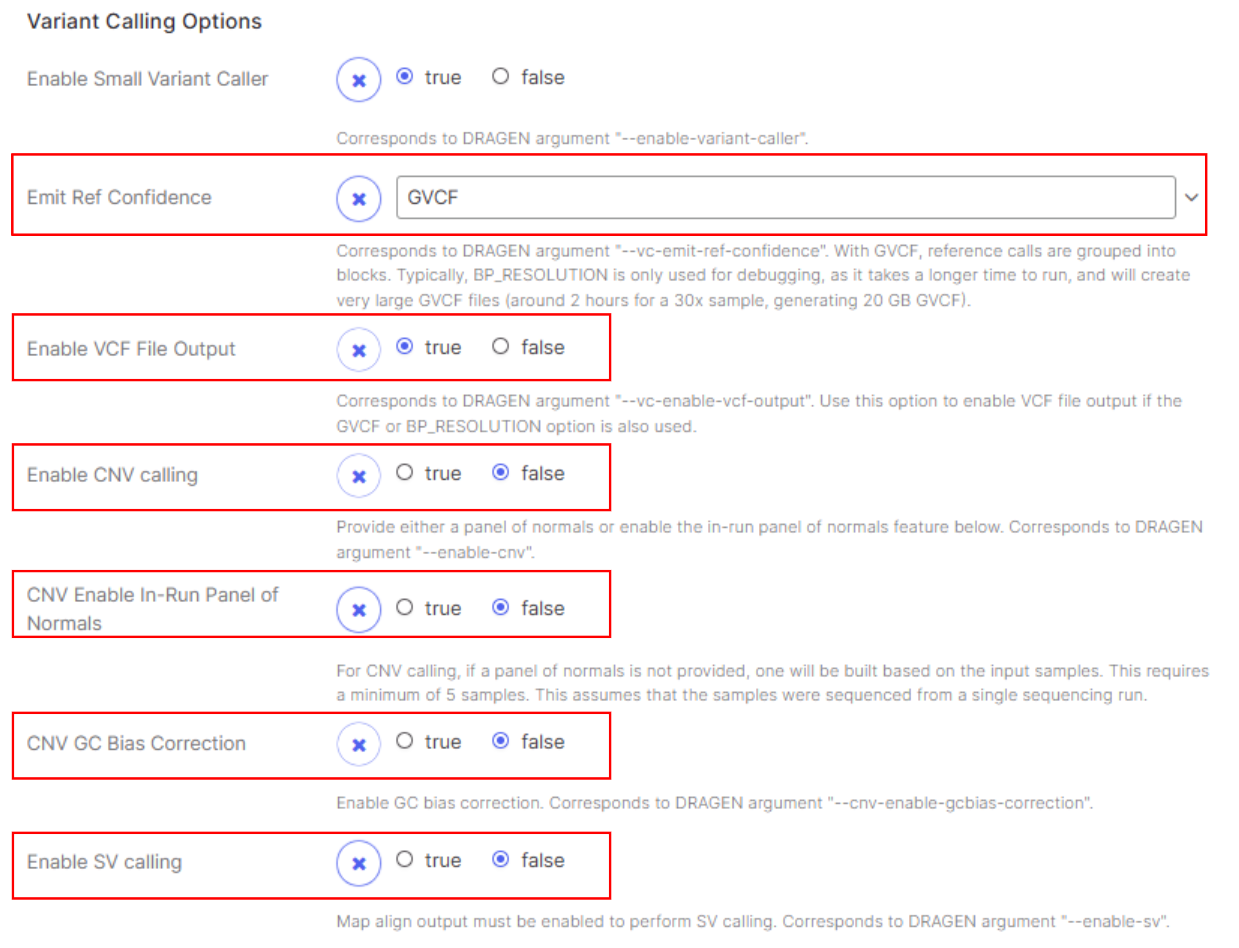Select true for Enable Small Variant Caller
1239x948 pixels.
click(x=405, y=77)
